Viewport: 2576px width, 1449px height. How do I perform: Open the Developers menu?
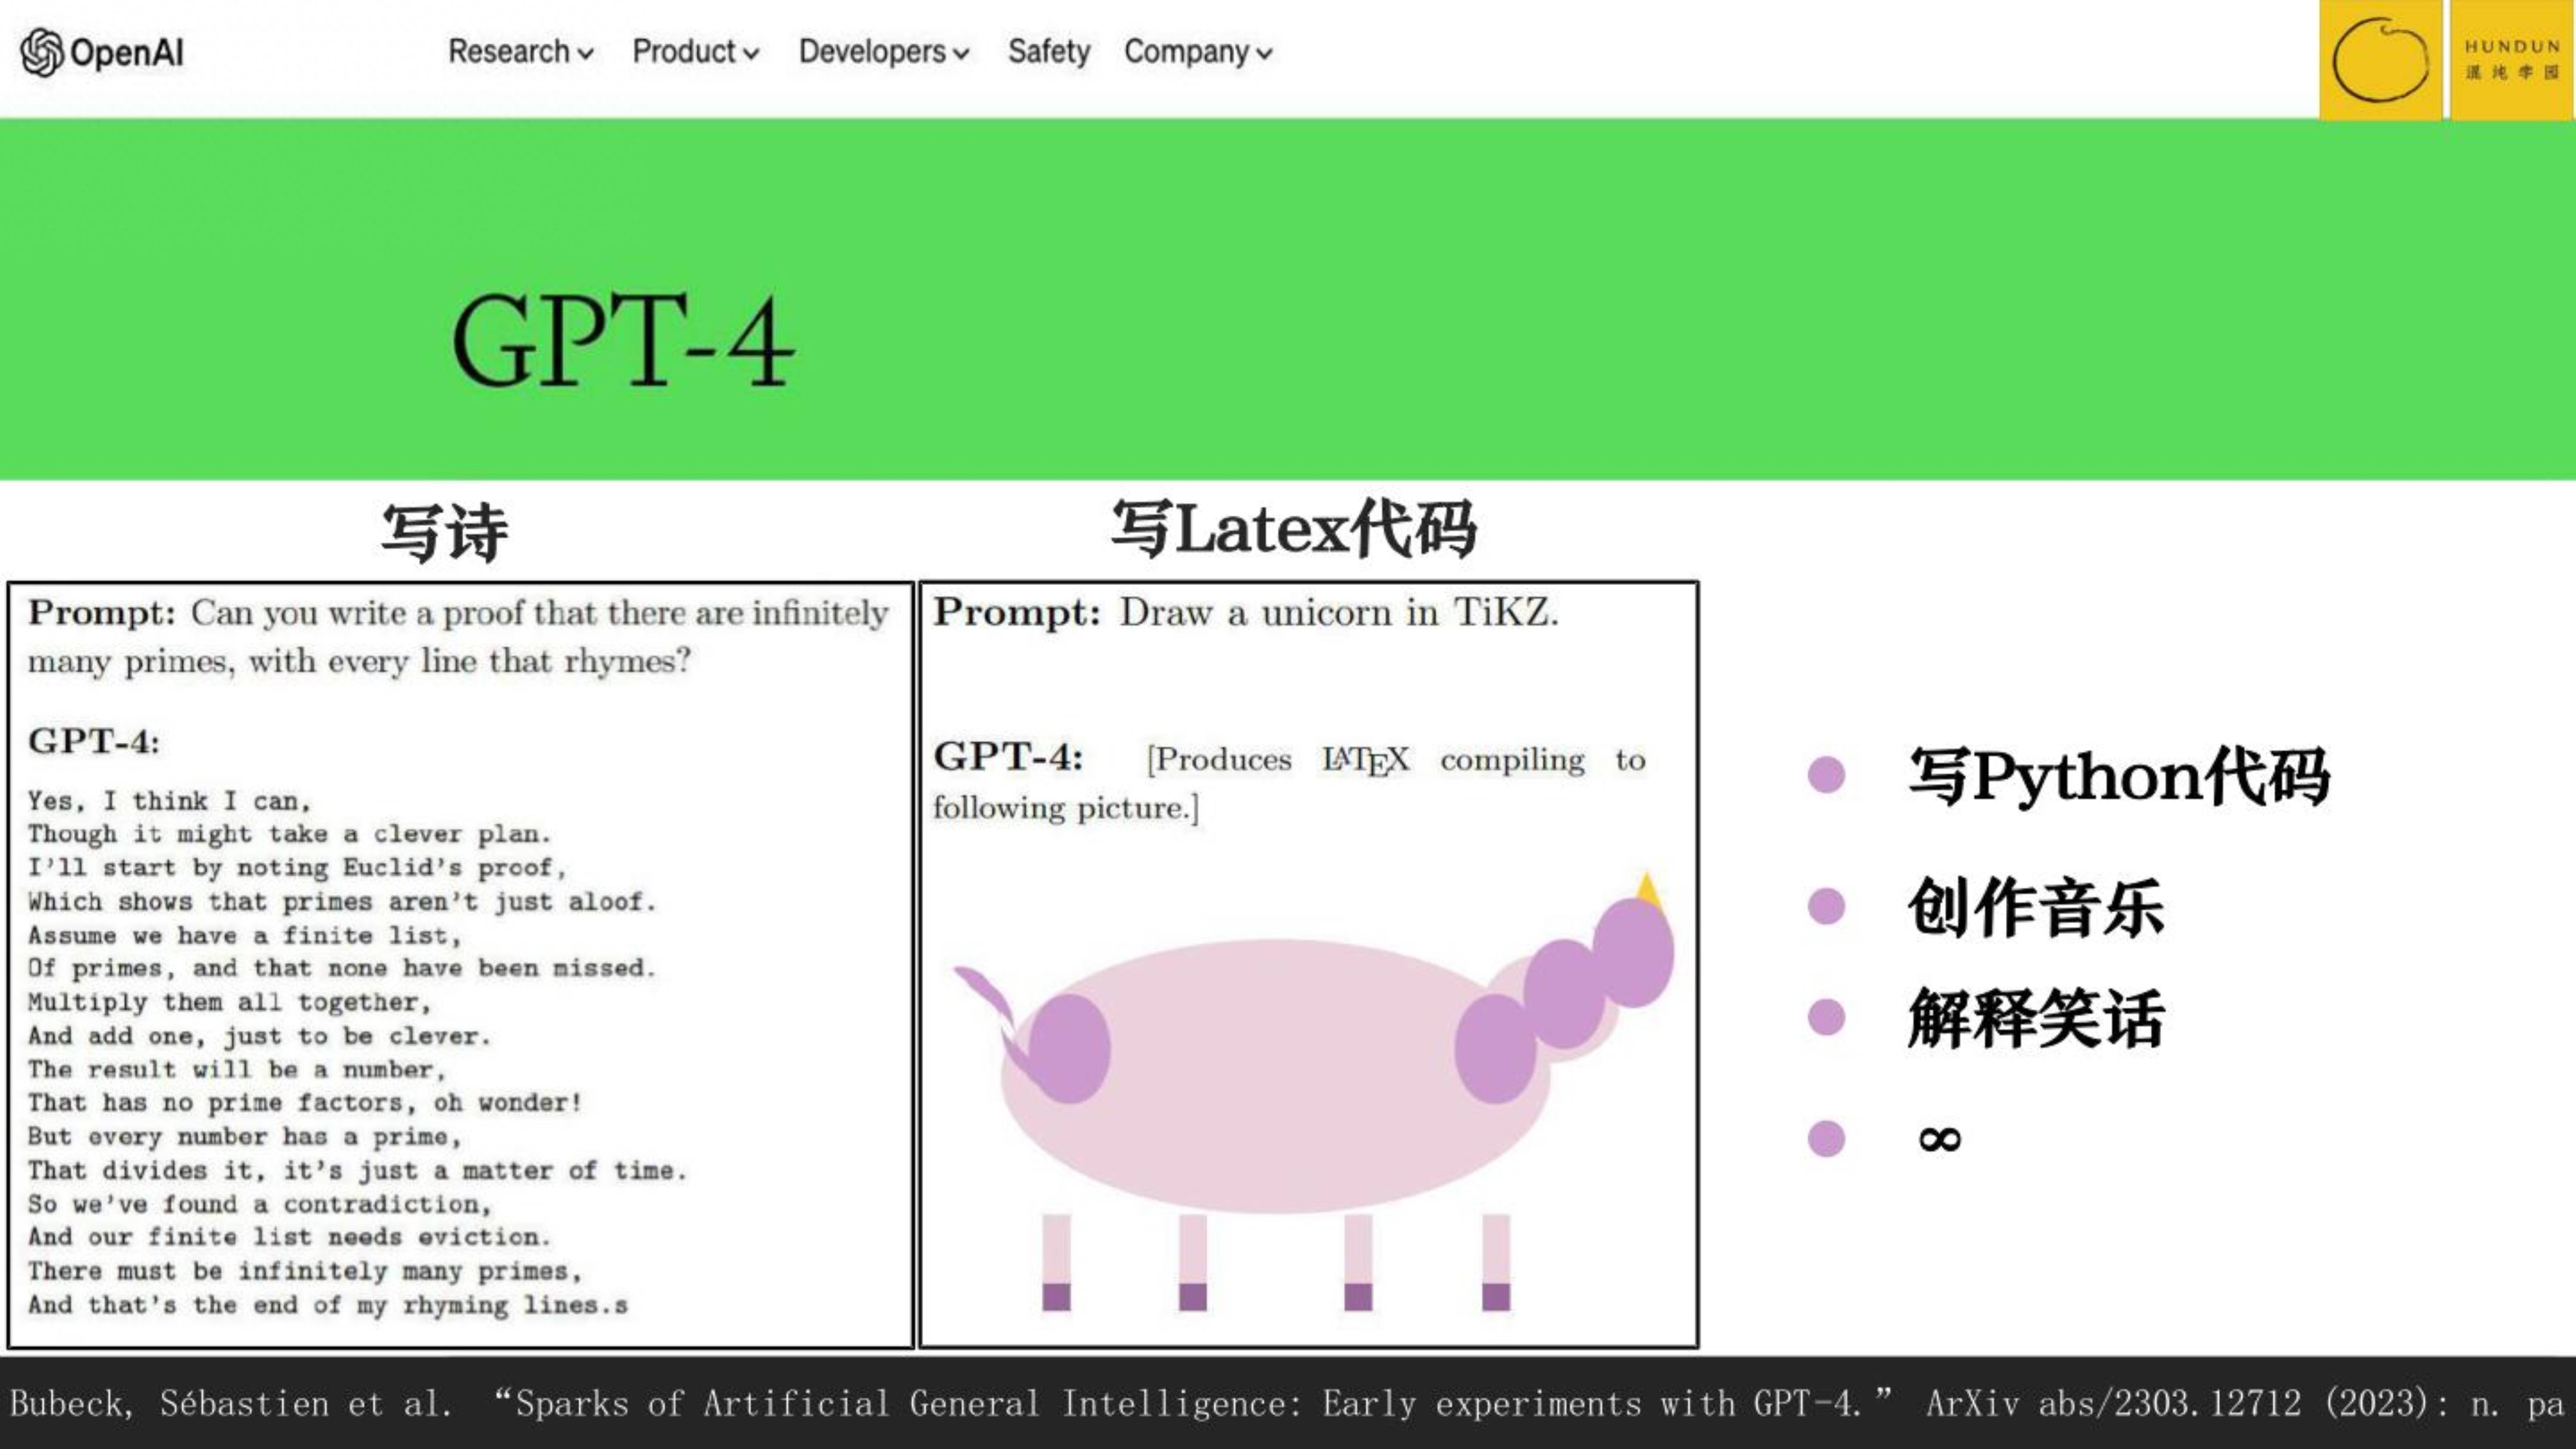point(884,52)
